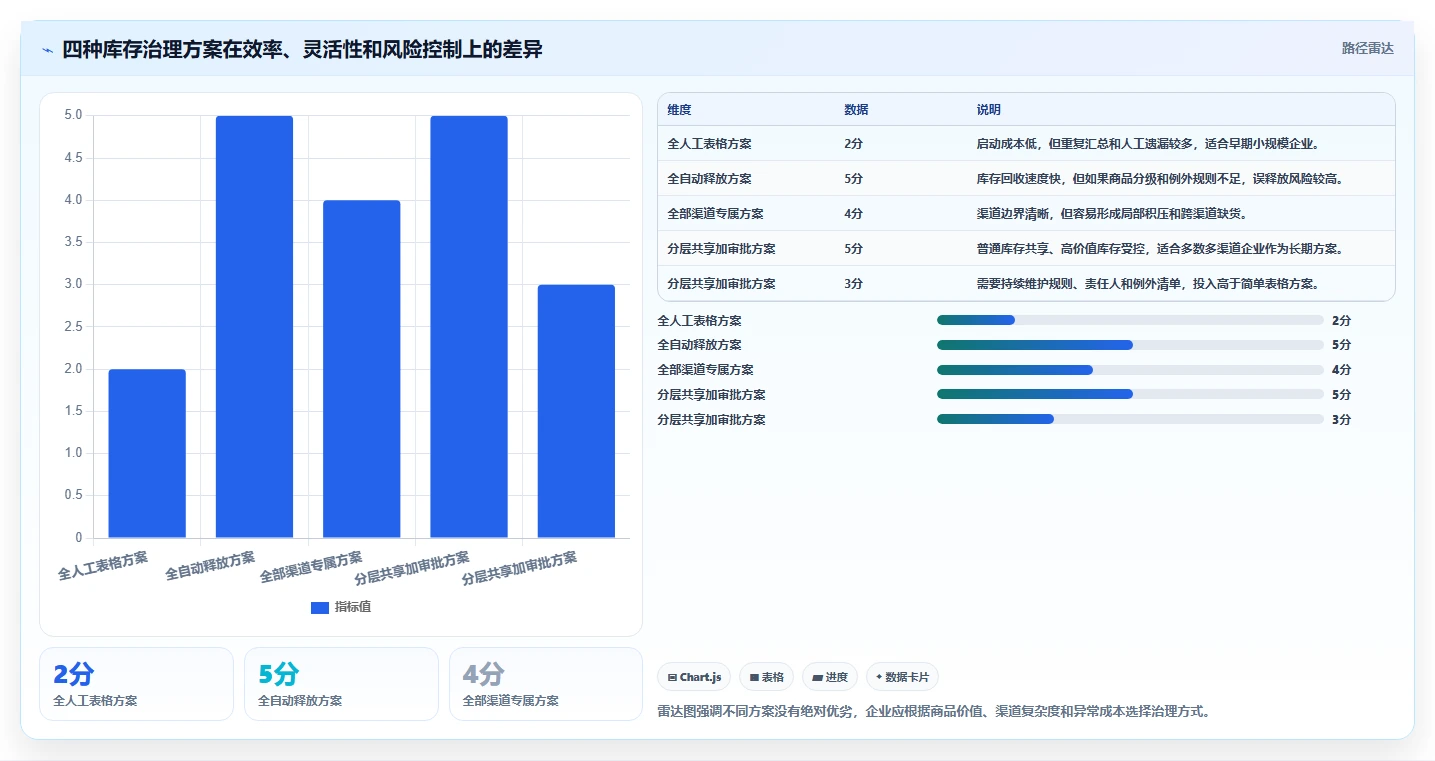This screenshot has height=761, width=1435.
Task: Select the 数据卡片 chip
Action: pos(902,677)
